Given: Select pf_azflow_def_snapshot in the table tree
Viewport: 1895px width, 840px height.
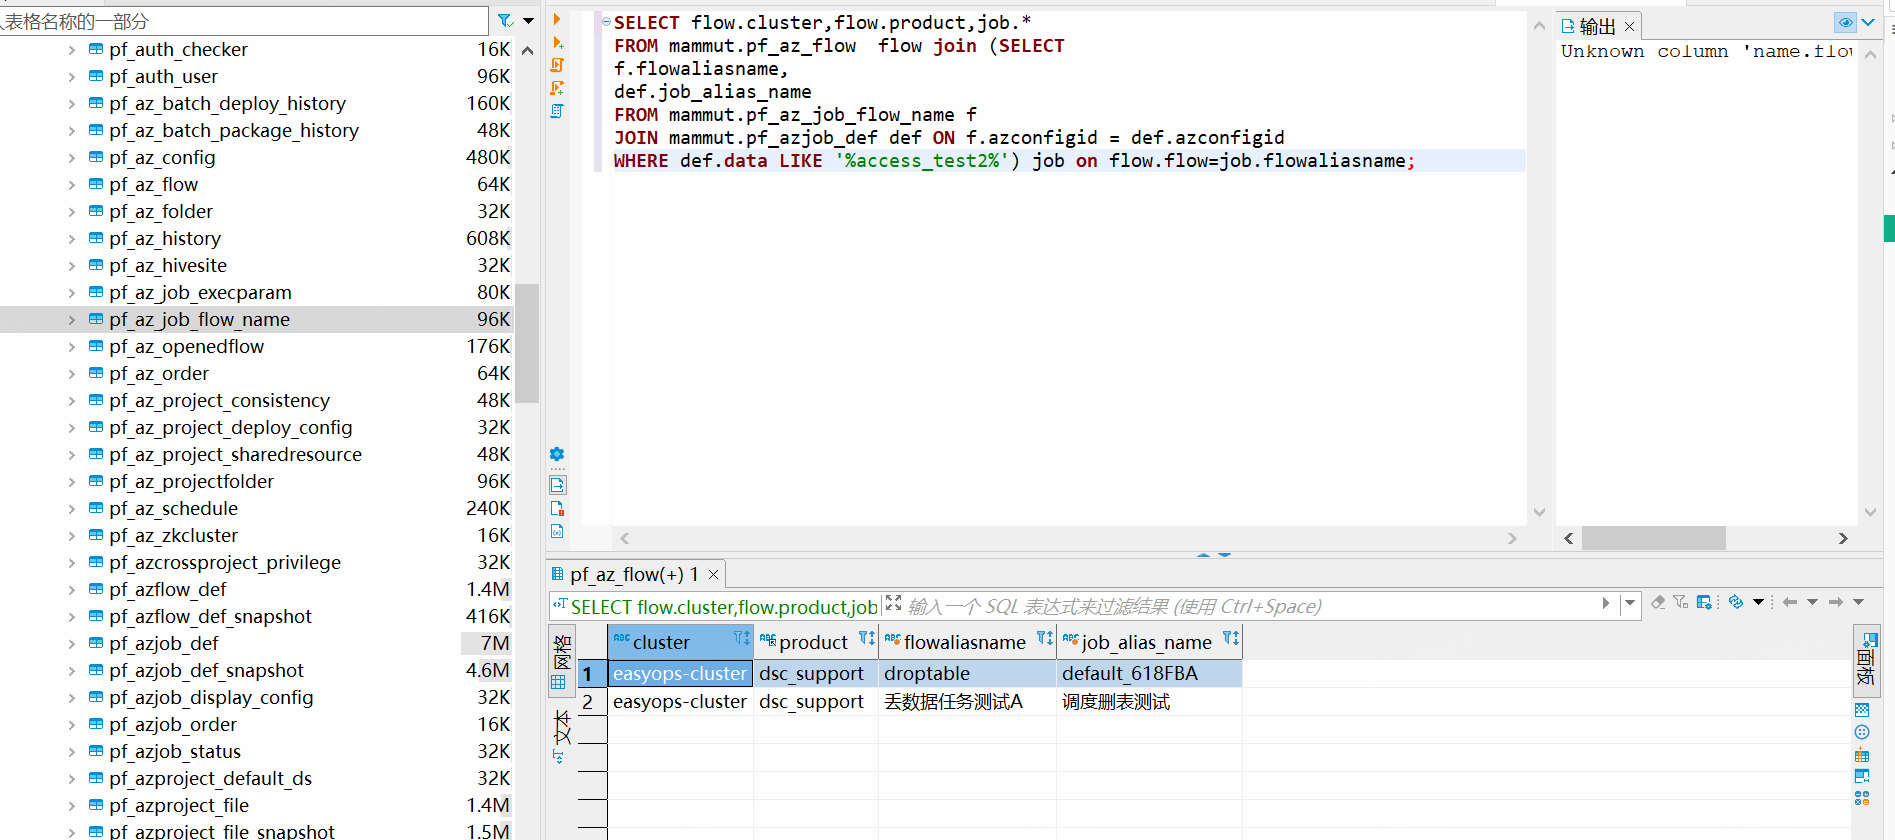Looking at the screenshot, I should pyautogui.click(x=210, y=616).
